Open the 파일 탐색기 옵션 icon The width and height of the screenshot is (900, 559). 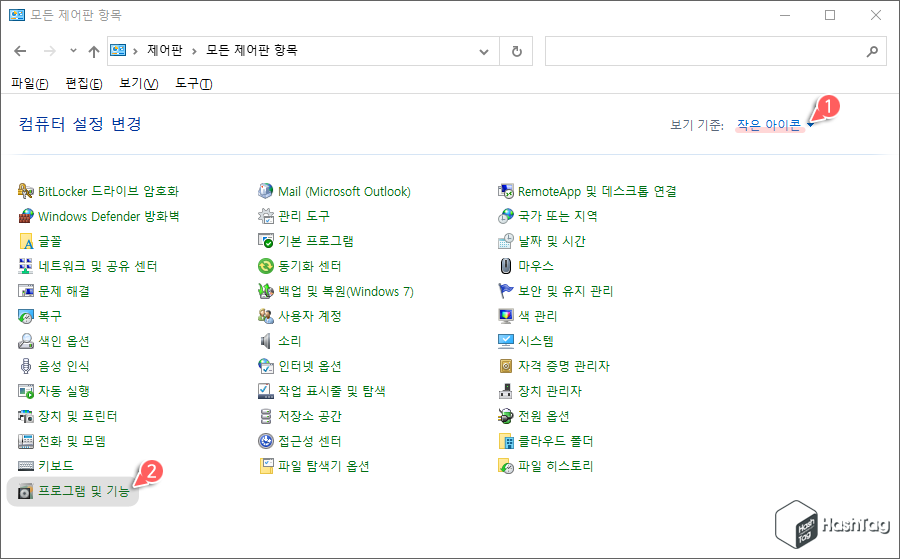pyautogui.click(x=265, y=466)
